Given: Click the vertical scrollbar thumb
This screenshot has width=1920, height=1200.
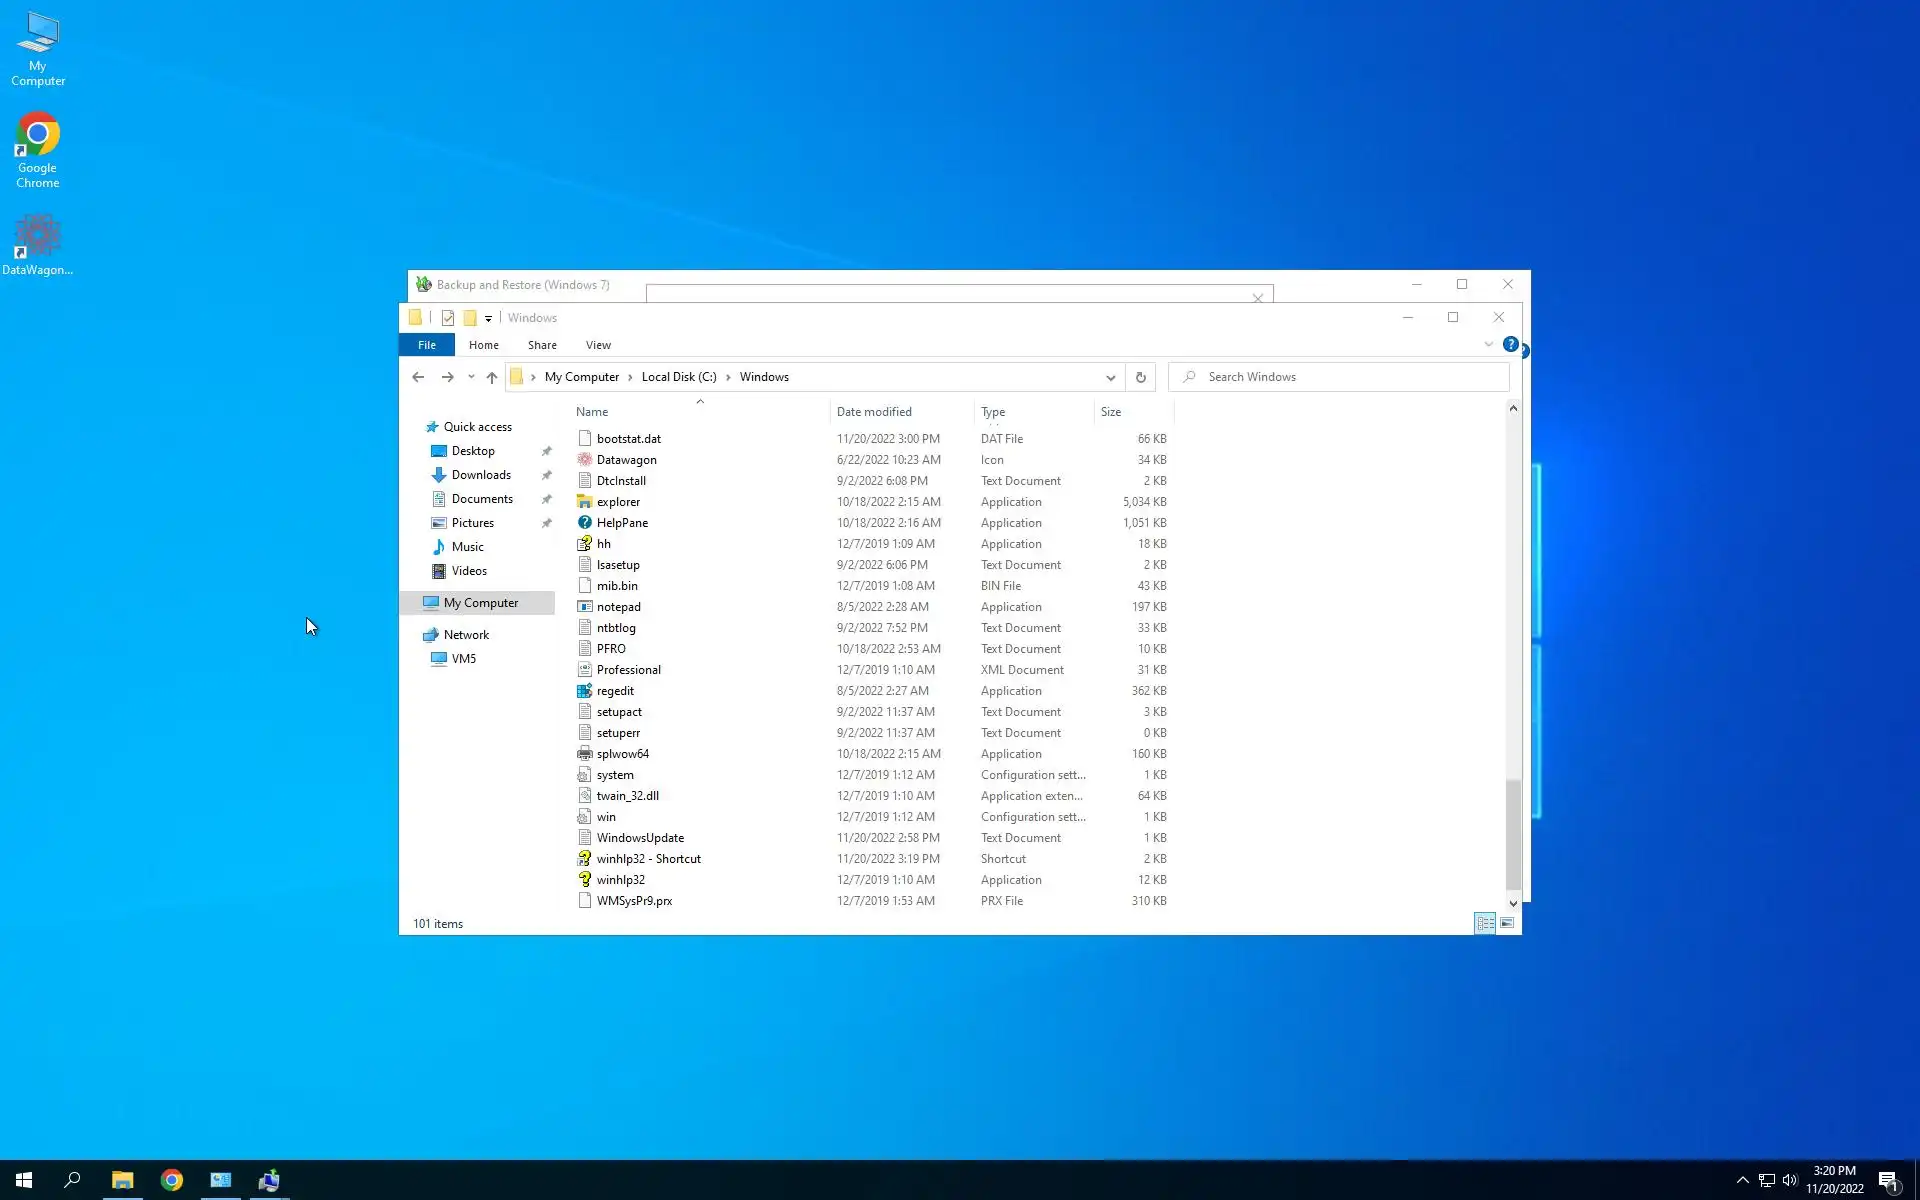Looking at the screenshot, I should click(1512, 833).
